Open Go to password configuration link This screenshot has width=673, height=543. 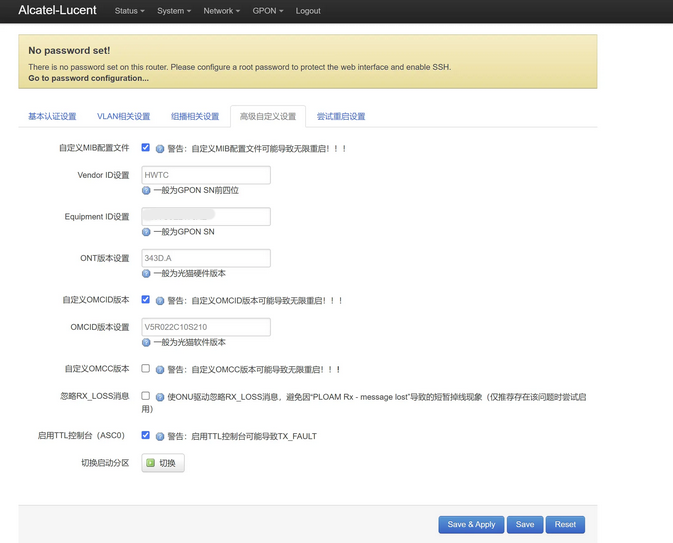88,78
